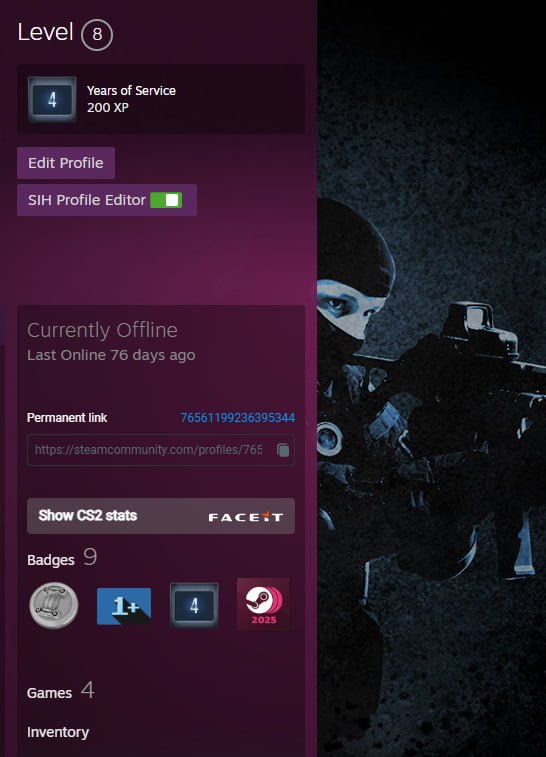Screen dimensions: 546x757
Task: Click the permanent profile URL field
Action: (x=161, y=450)
